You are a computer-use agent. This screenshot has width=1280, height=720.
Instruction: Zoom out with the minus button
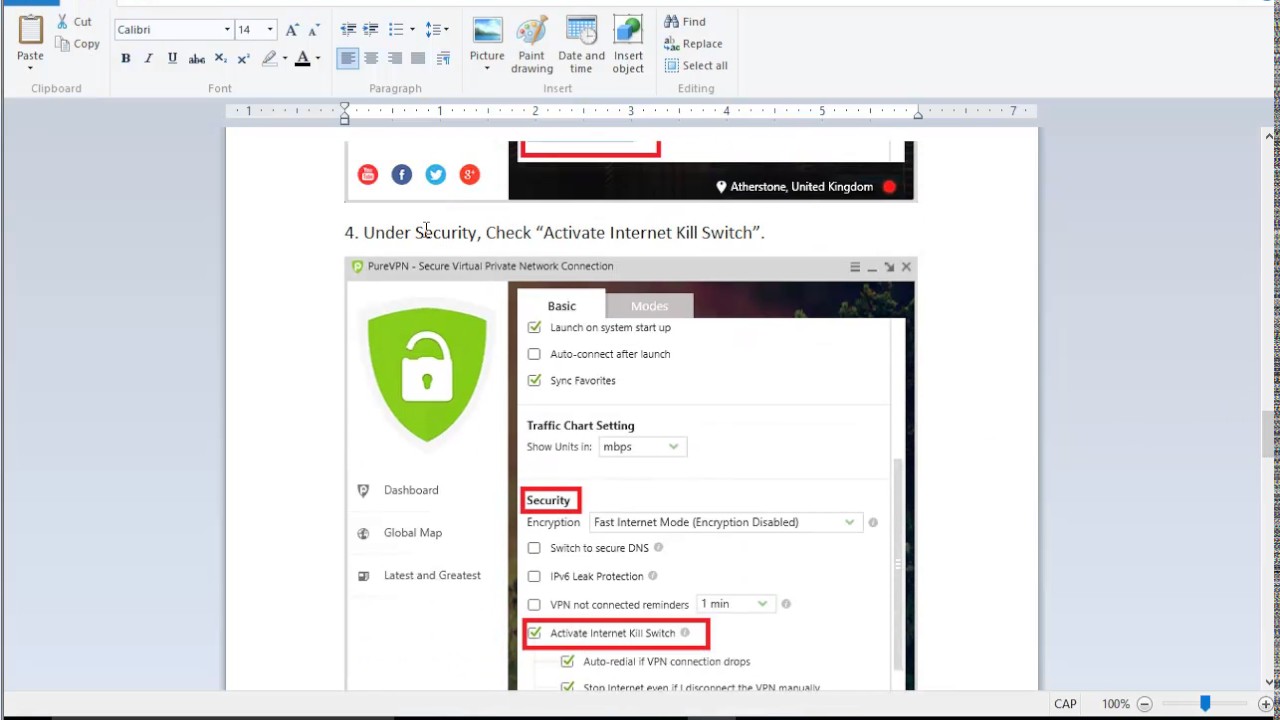point(1145,704)
